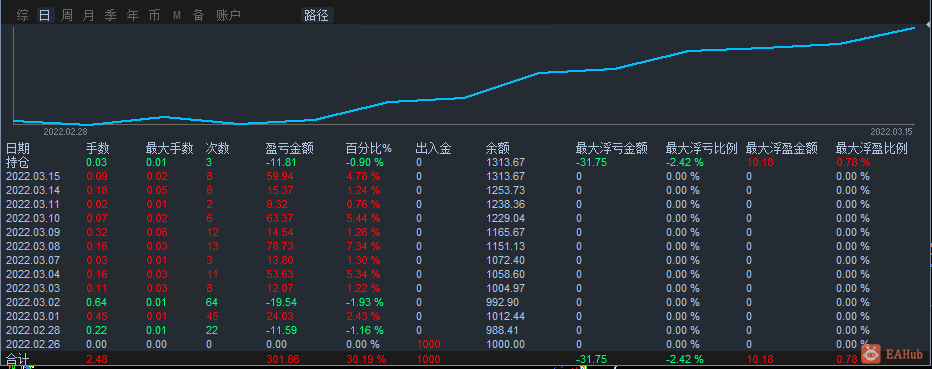932x369 pixels.
Task: Open the 账户 account tab
Action: click(228, 15)
